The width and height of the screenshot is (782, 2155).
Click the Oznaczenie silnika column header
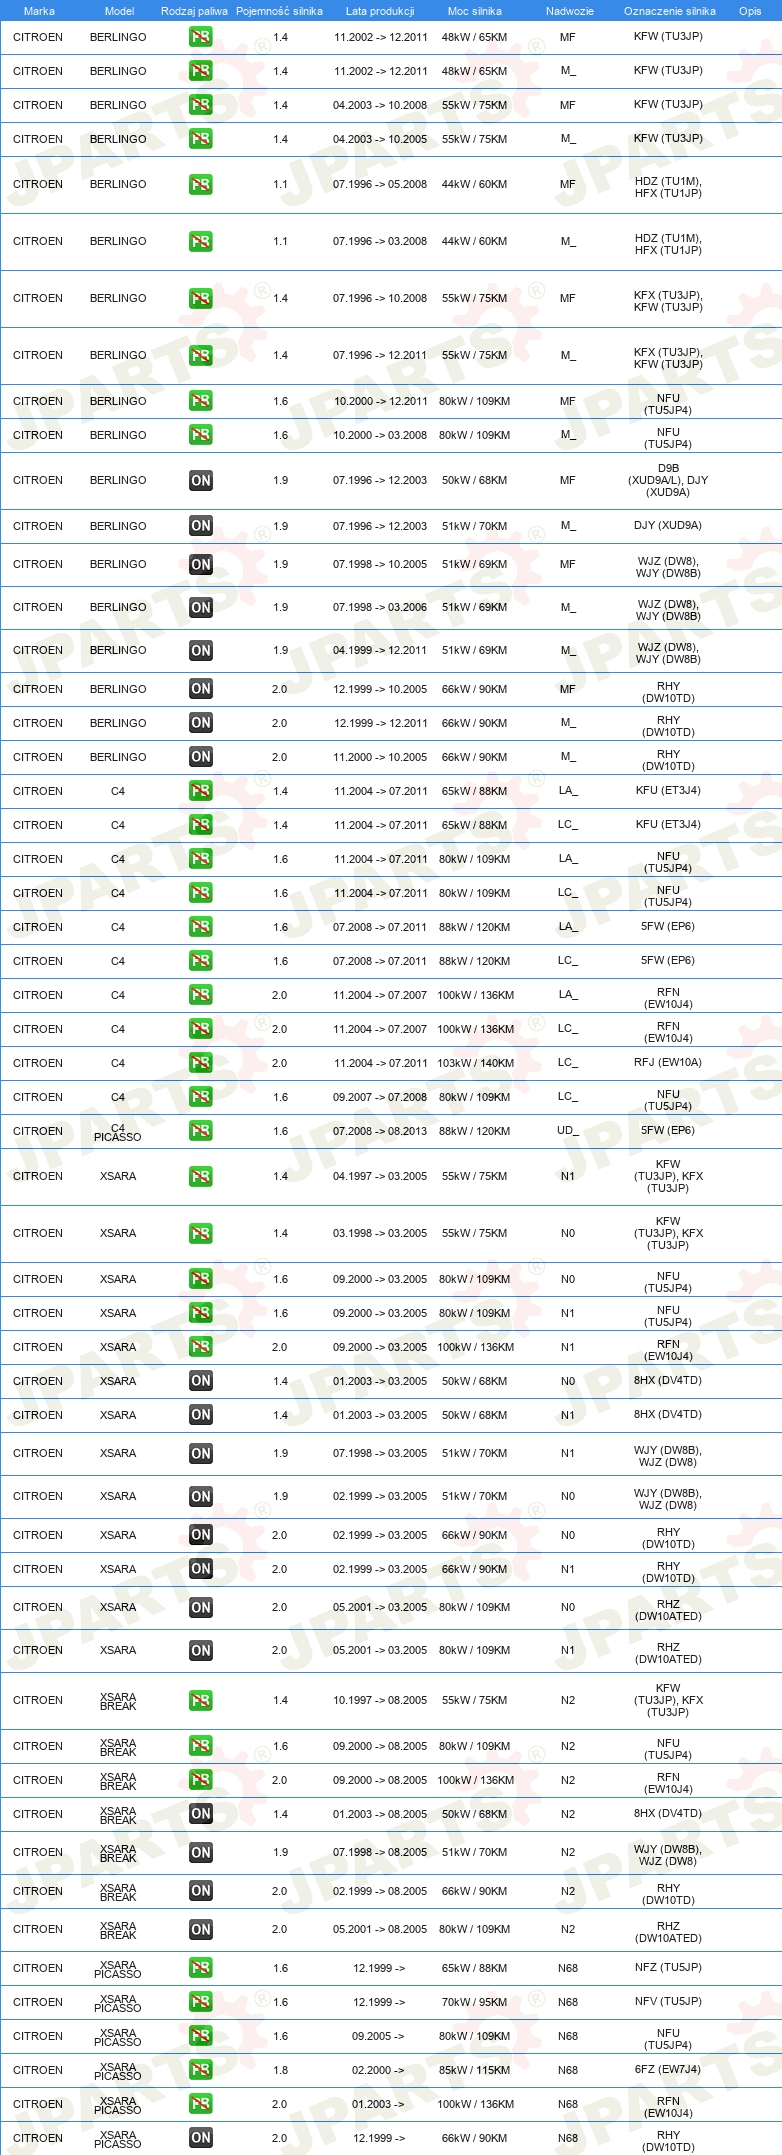(x=670, y=11)
